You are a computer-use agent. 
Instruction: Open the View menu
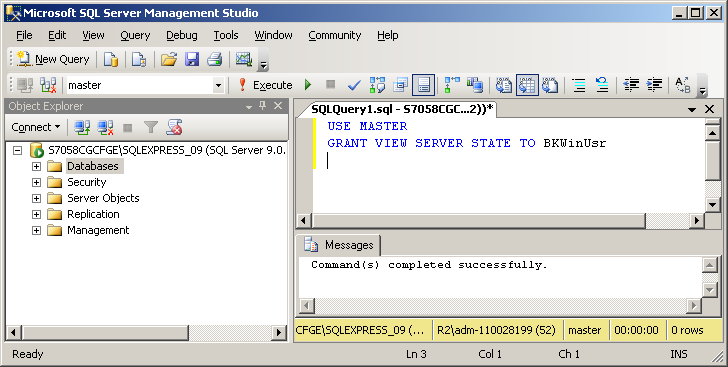[93, 35]
